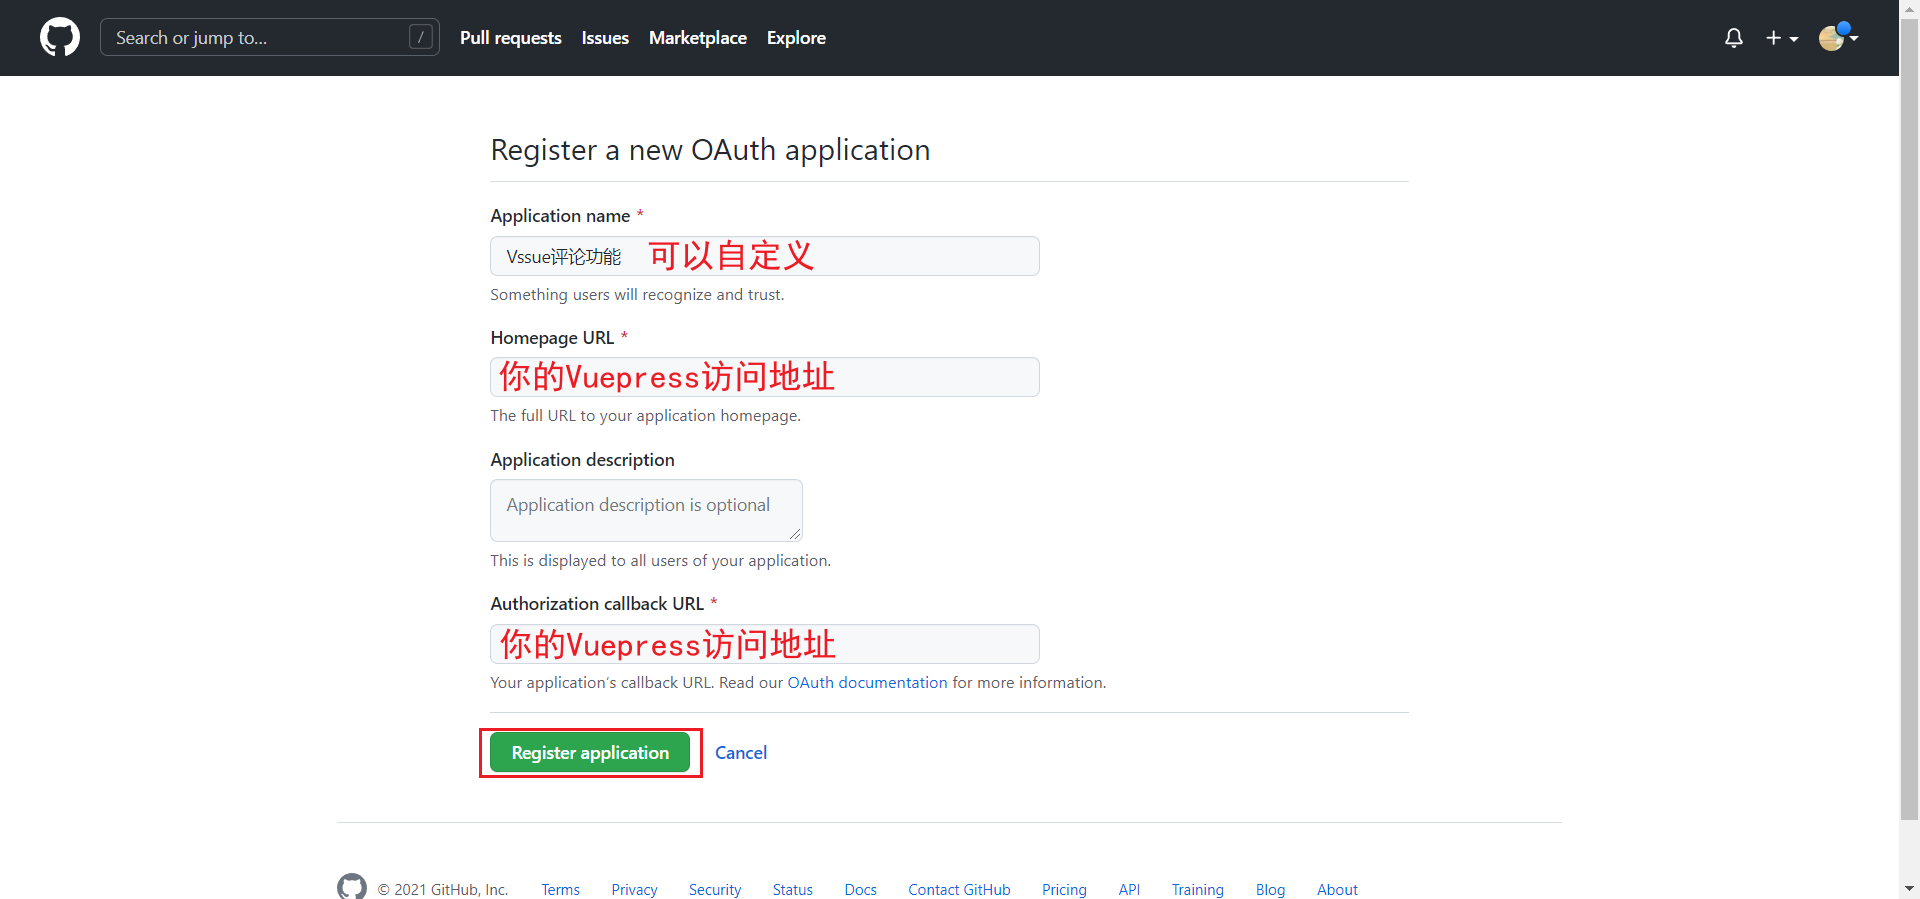1920x899 pixels.
Task: Open the Explore page
Action: (x=796, y=38)
